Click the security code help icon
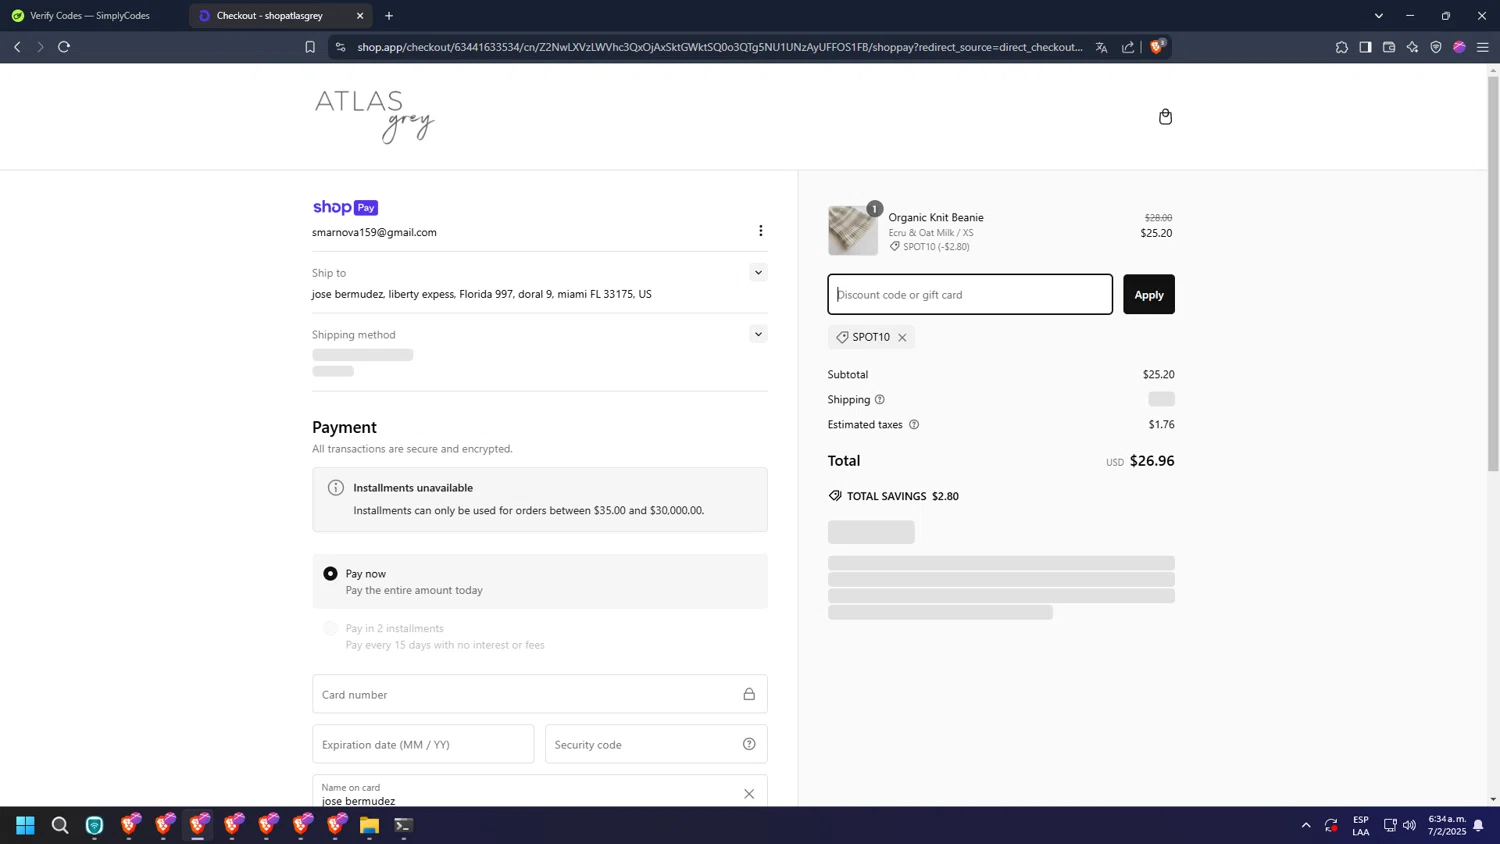Screen dimensions: 1500x844 point(749,744)
